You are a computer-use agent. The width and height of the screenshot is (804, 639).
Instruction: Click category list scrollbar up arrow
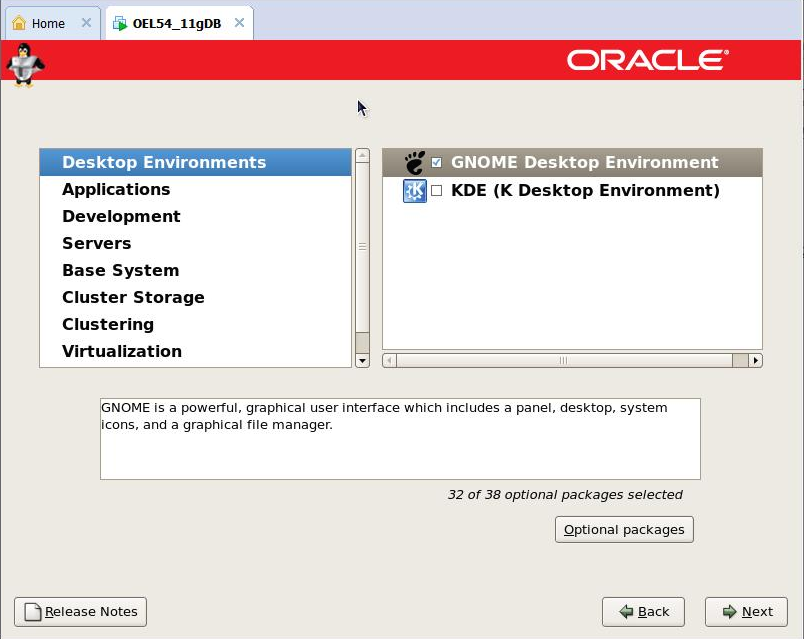[x=363, y=155]
